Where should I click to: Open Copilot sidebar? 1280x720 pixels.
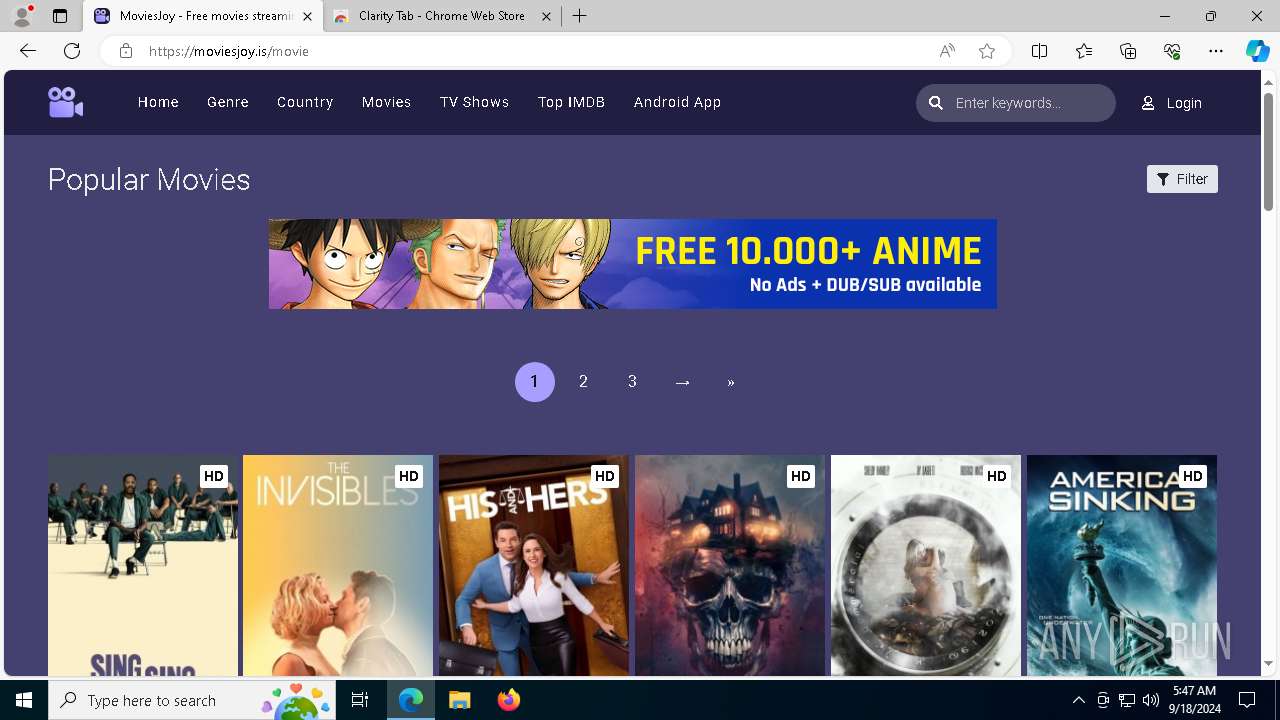point(1257,51)
